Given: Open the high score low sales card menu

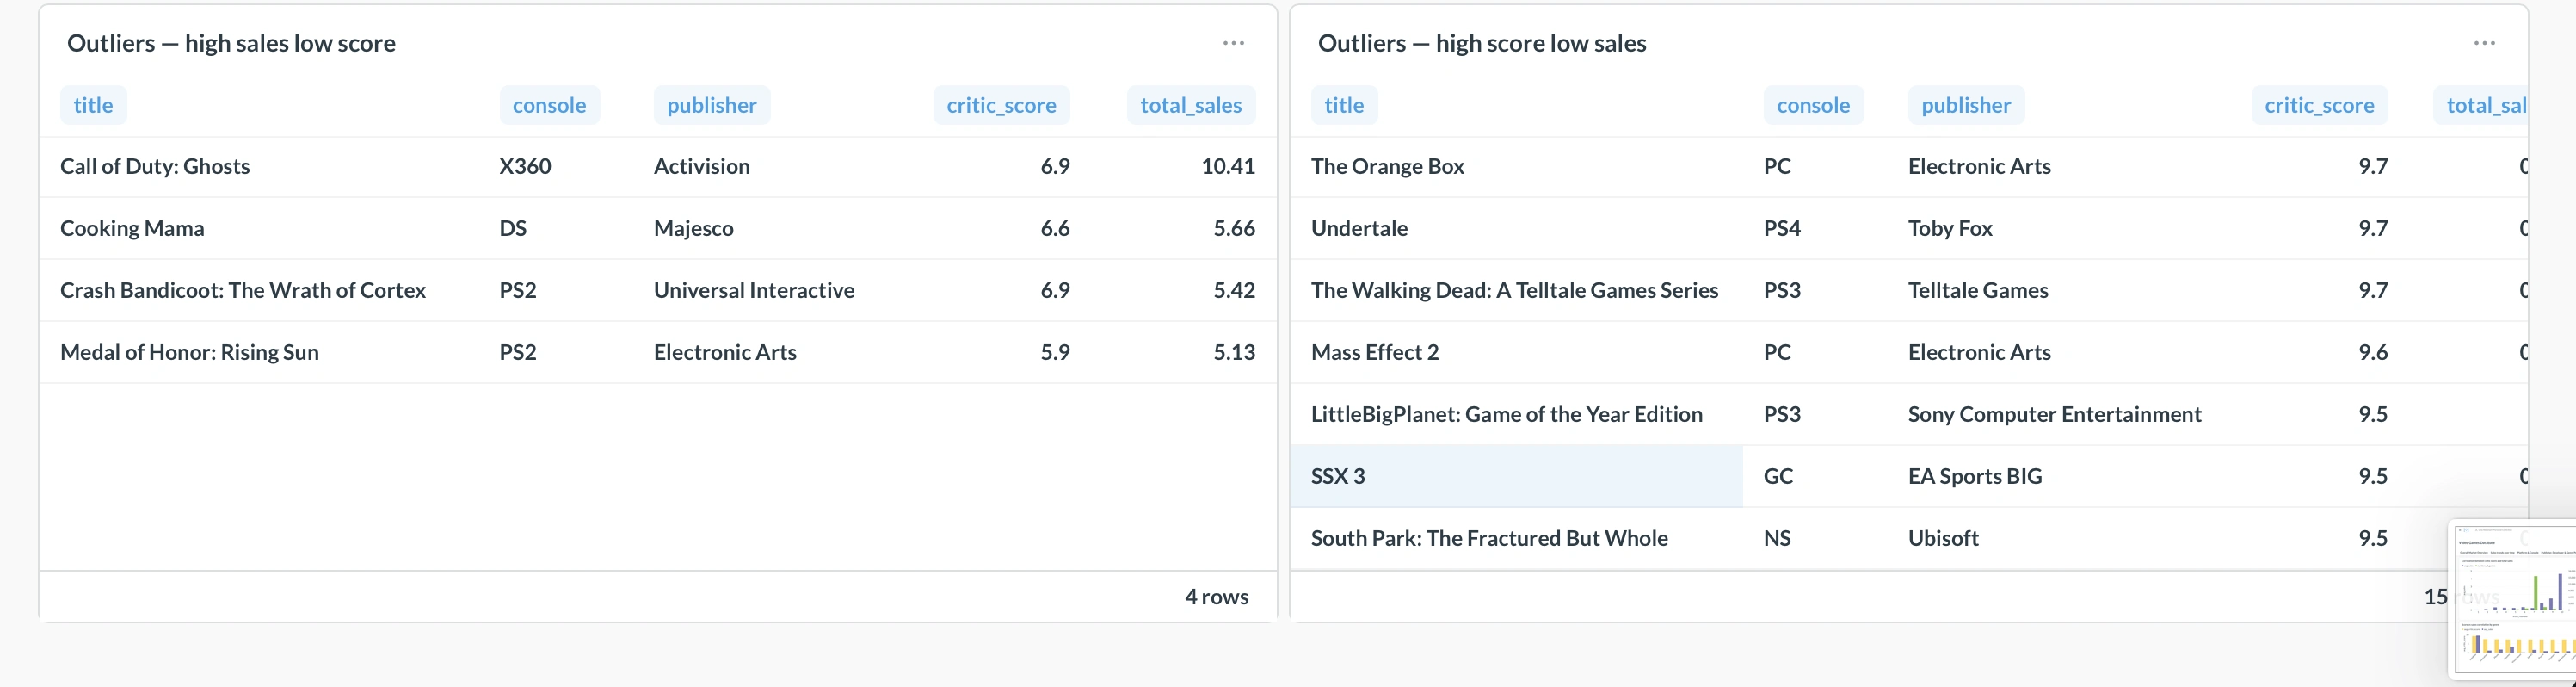Looking at the screenshot, I should (2484, 43).
